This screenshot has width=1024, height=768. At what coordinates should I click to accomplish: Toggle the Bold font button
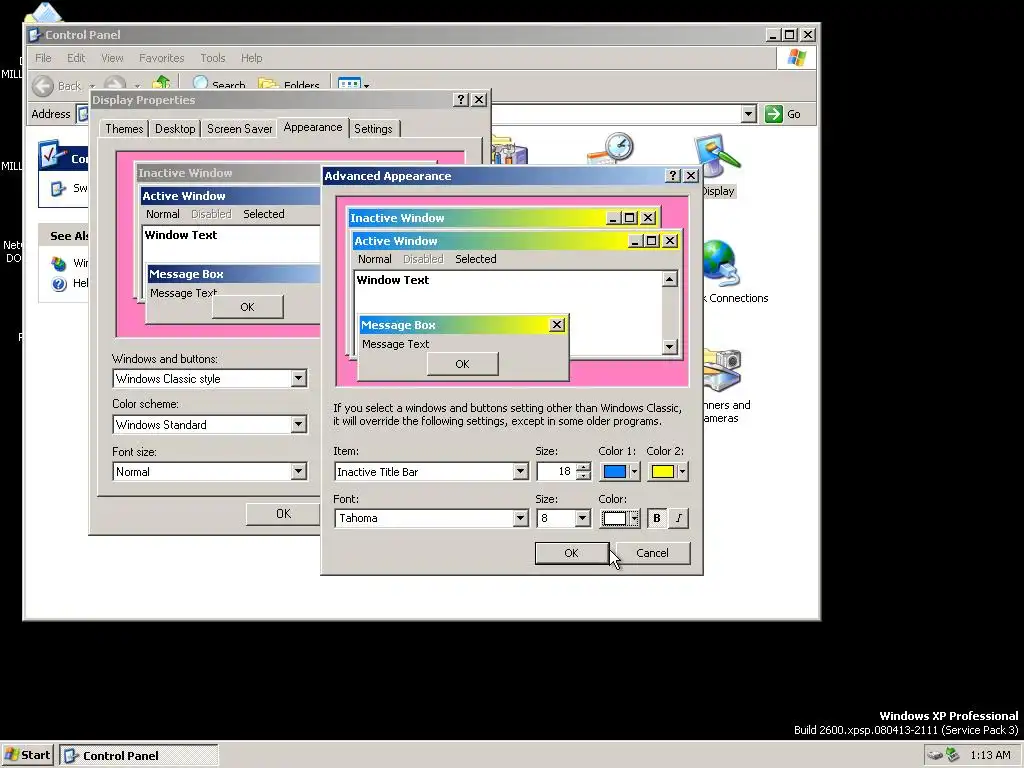(657, 518)
